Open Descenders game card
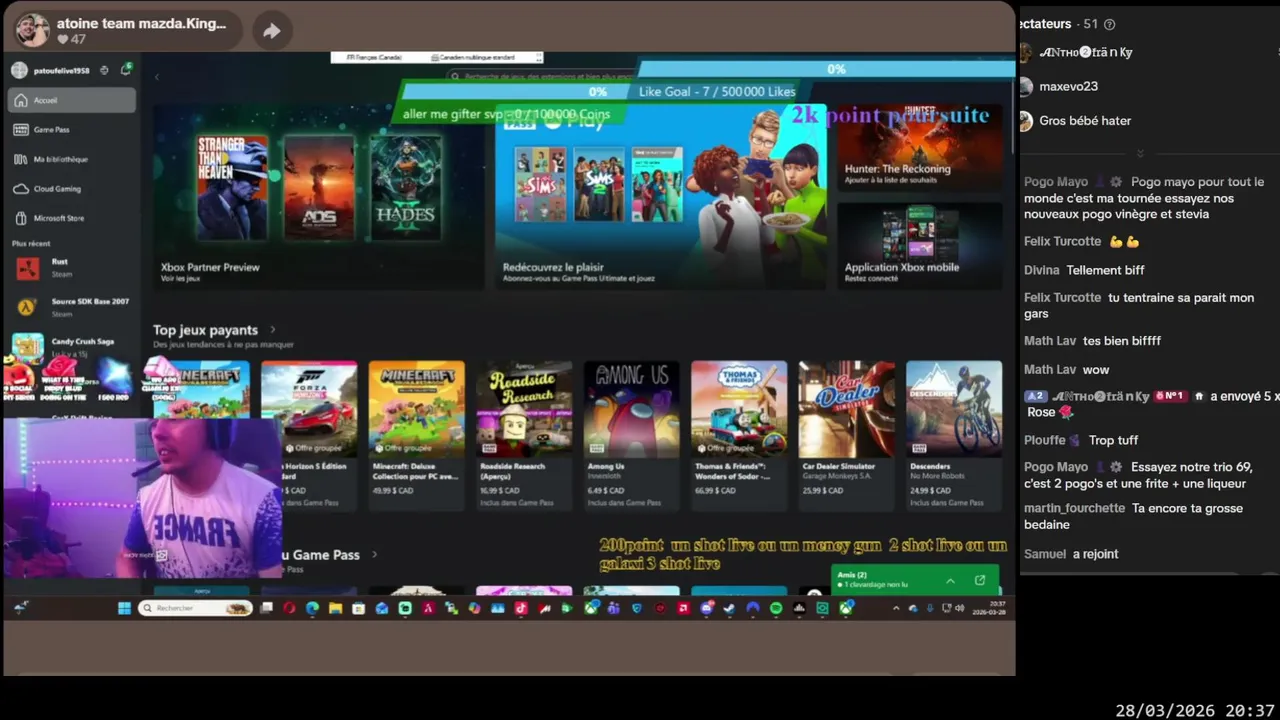 coord(954,435)
